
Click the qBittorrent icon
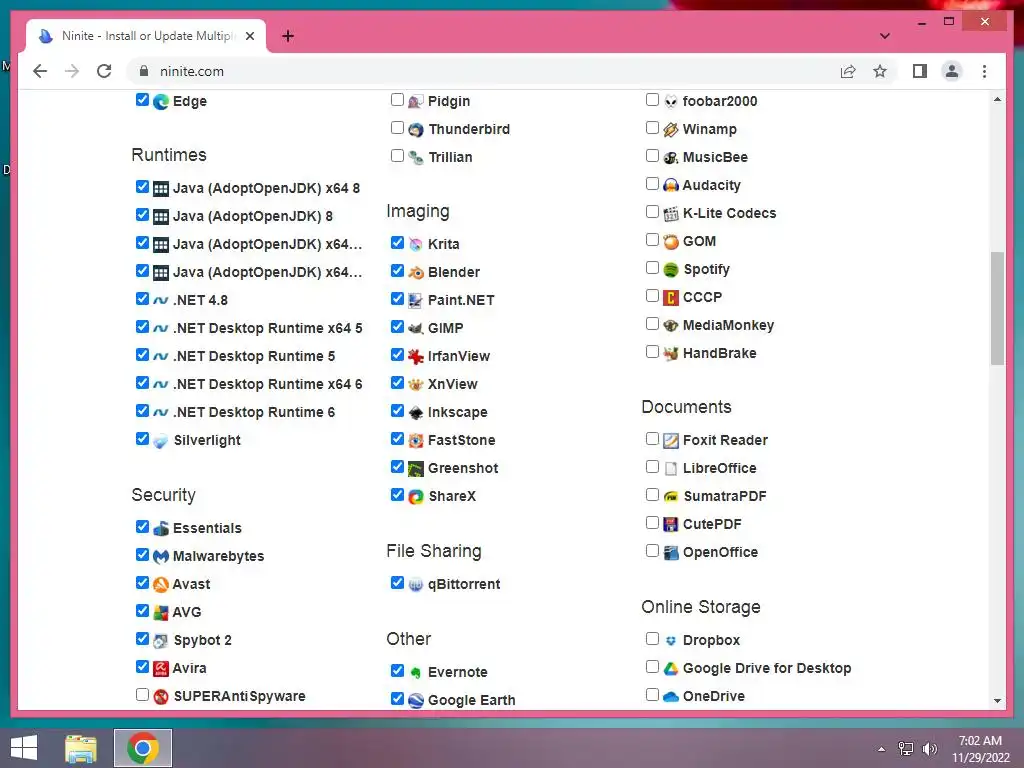(415, 585)
